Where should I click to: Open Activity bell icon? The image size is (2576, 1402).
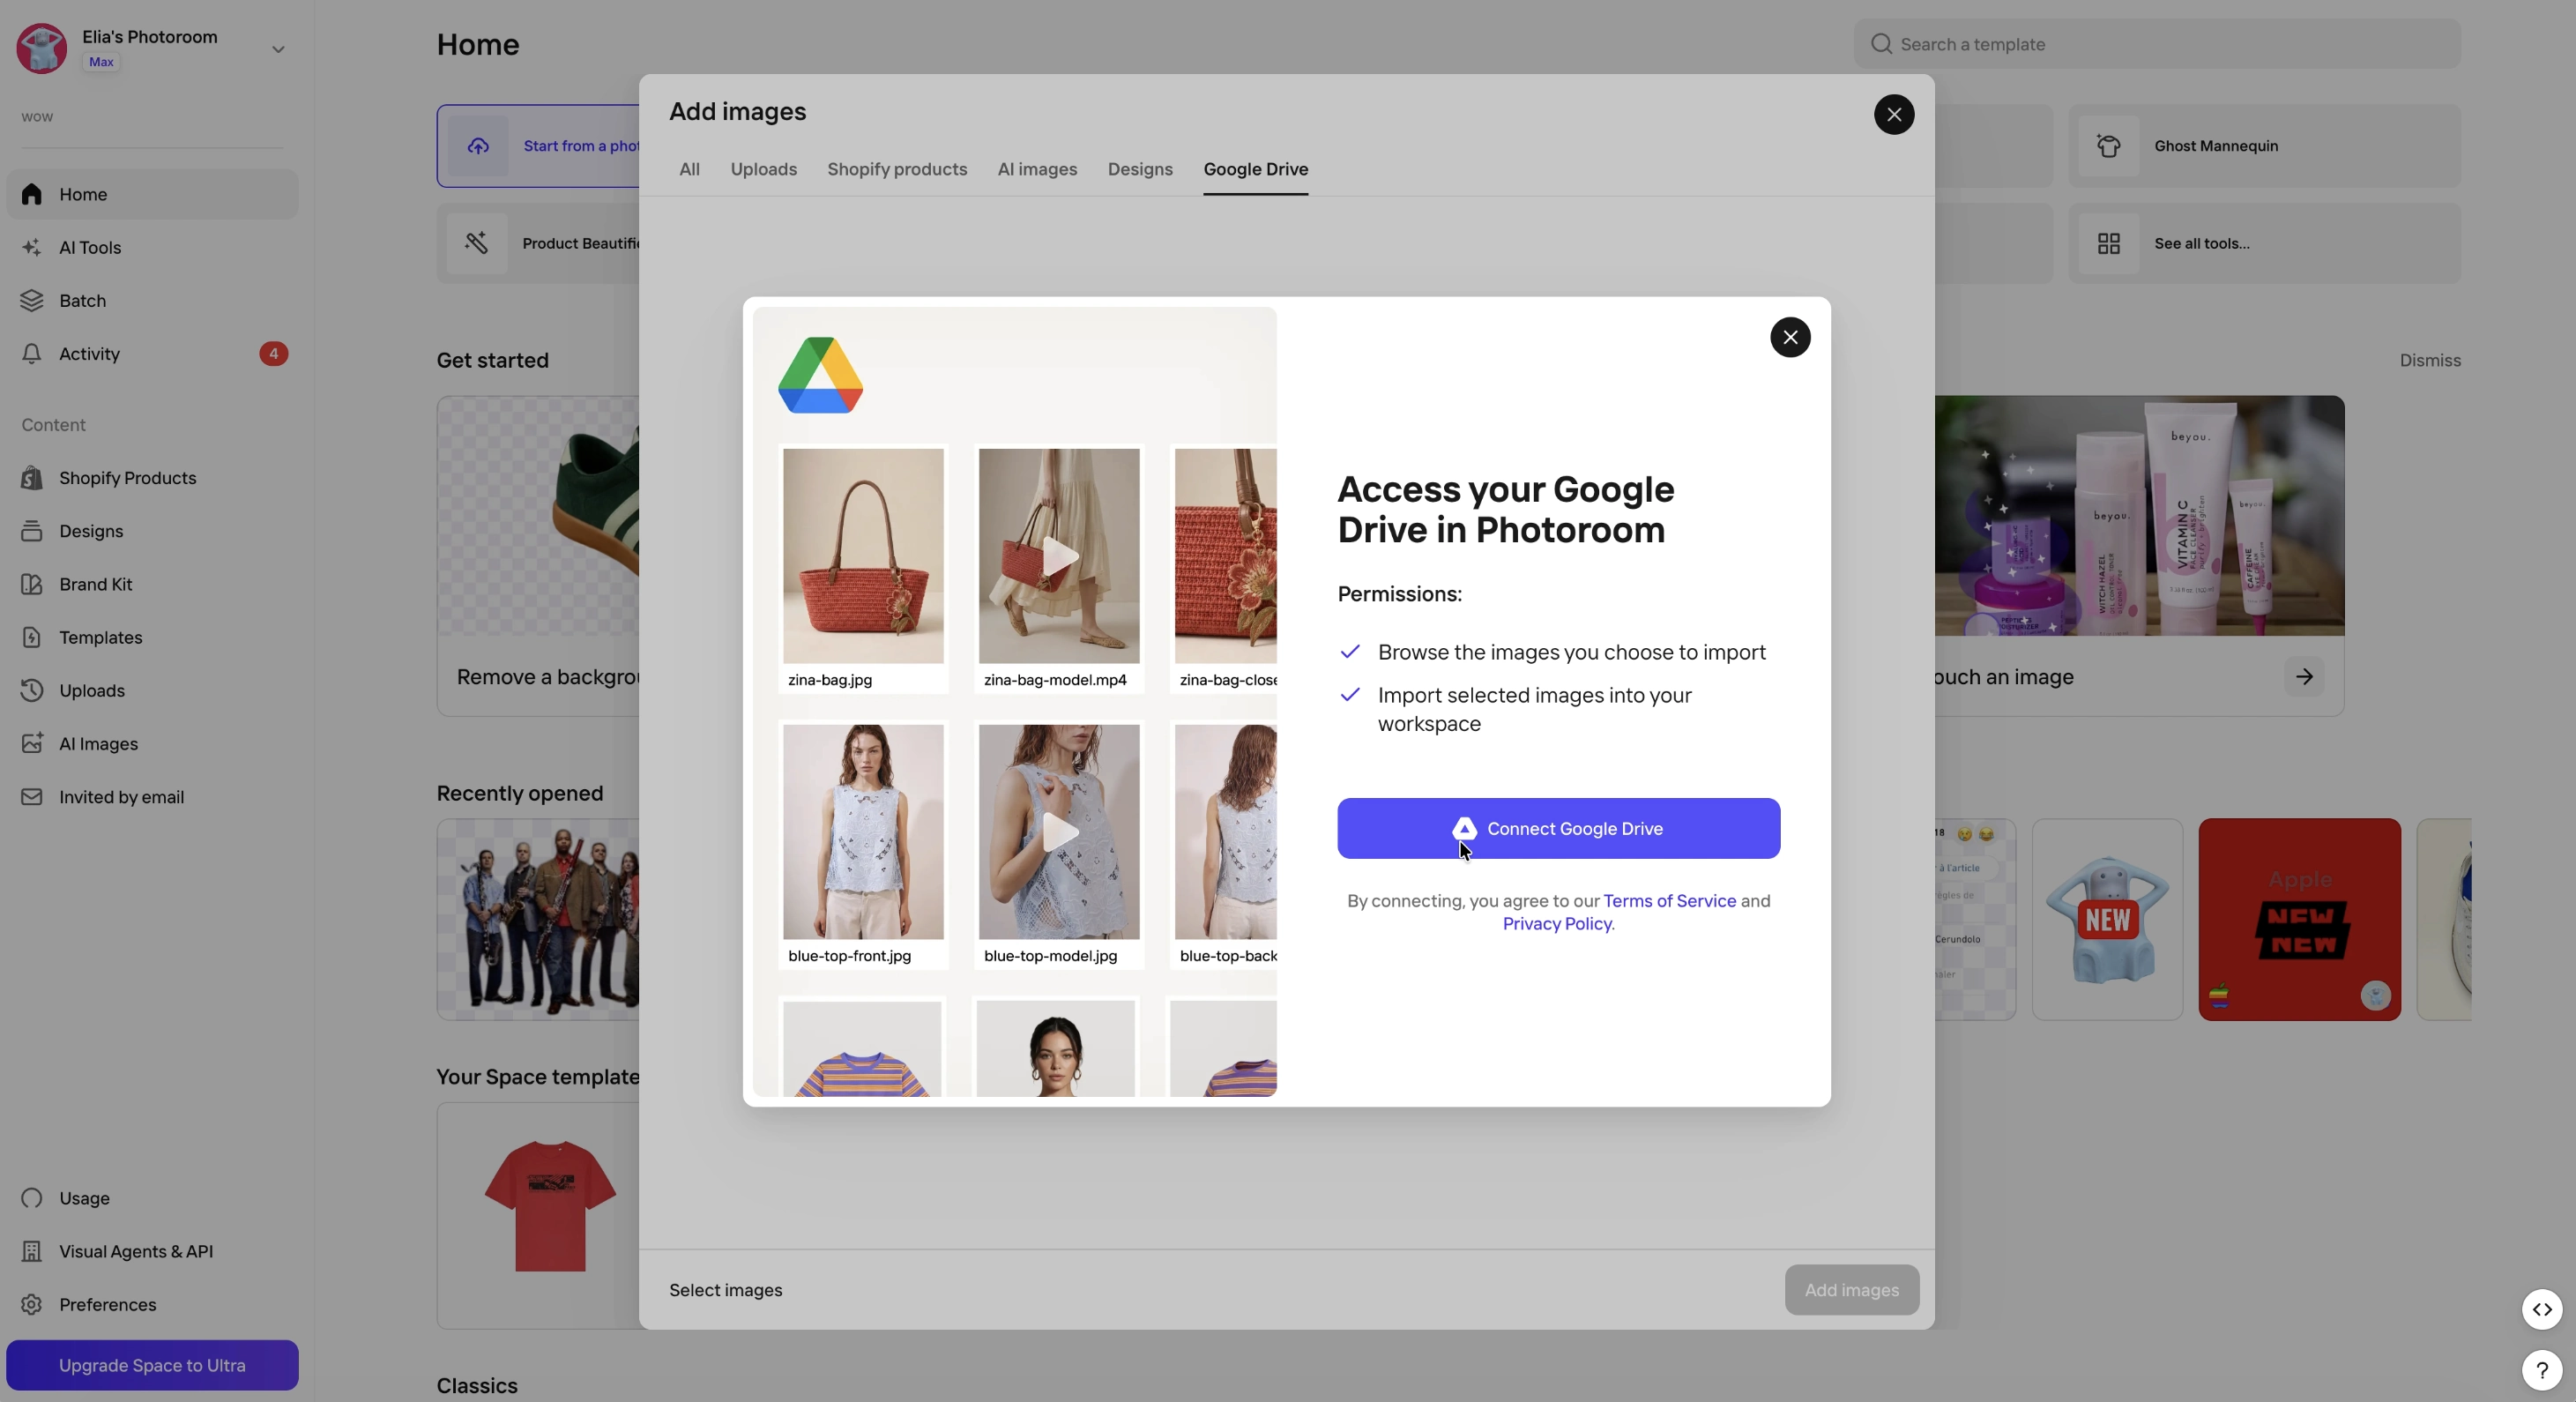pyautogui.click(x=32, y=354)
